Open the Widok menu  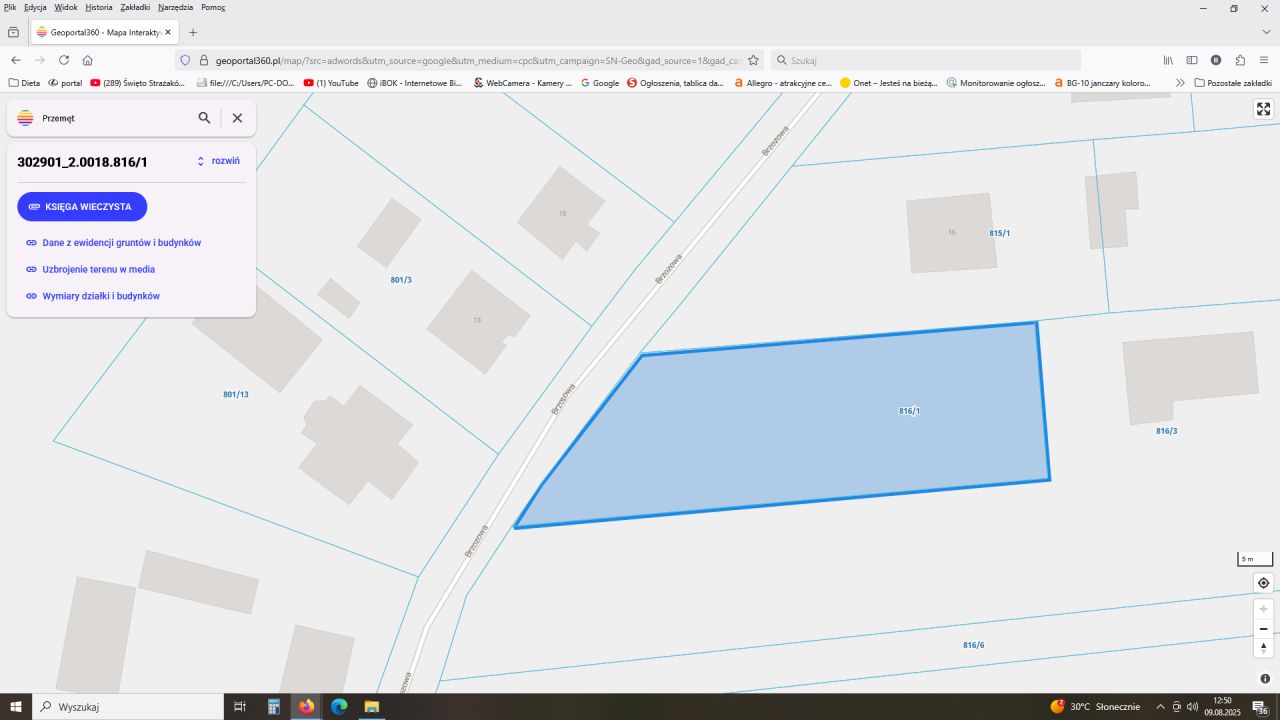tap(66, 7)
